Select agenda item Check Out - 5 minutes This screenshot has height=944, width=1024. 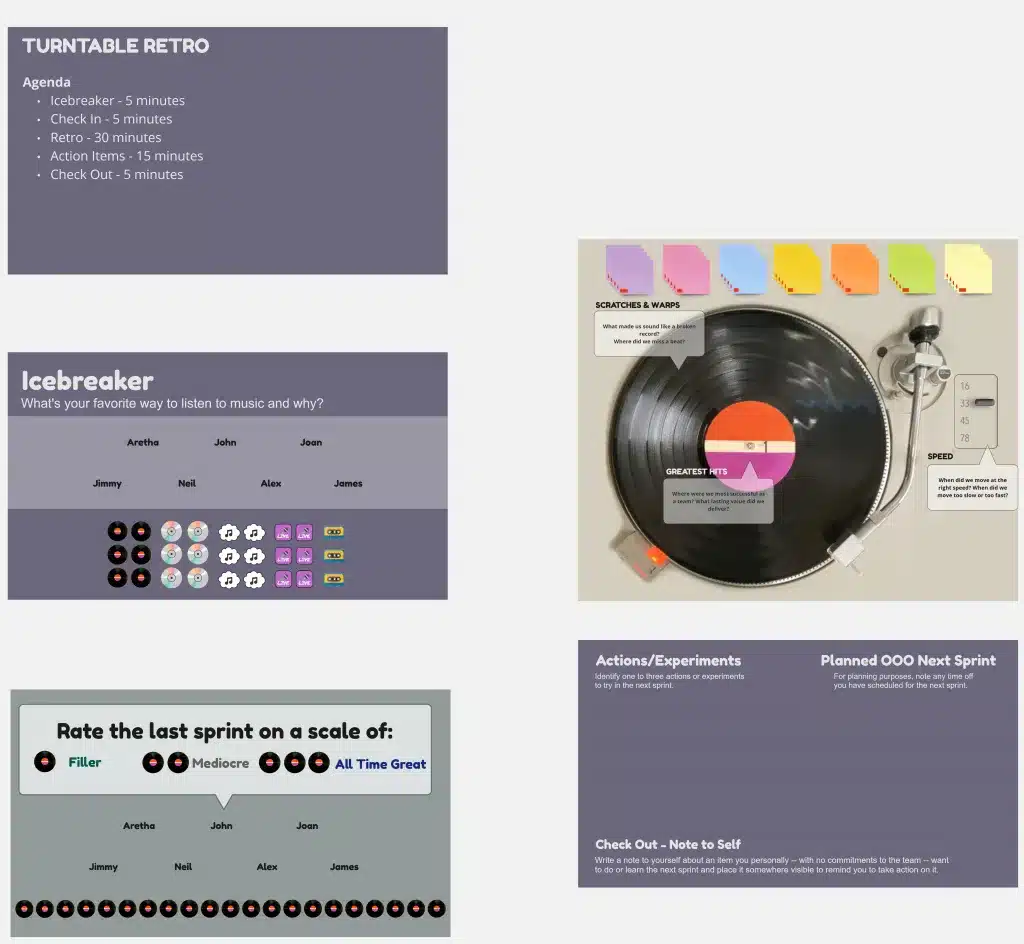[117, 174]
